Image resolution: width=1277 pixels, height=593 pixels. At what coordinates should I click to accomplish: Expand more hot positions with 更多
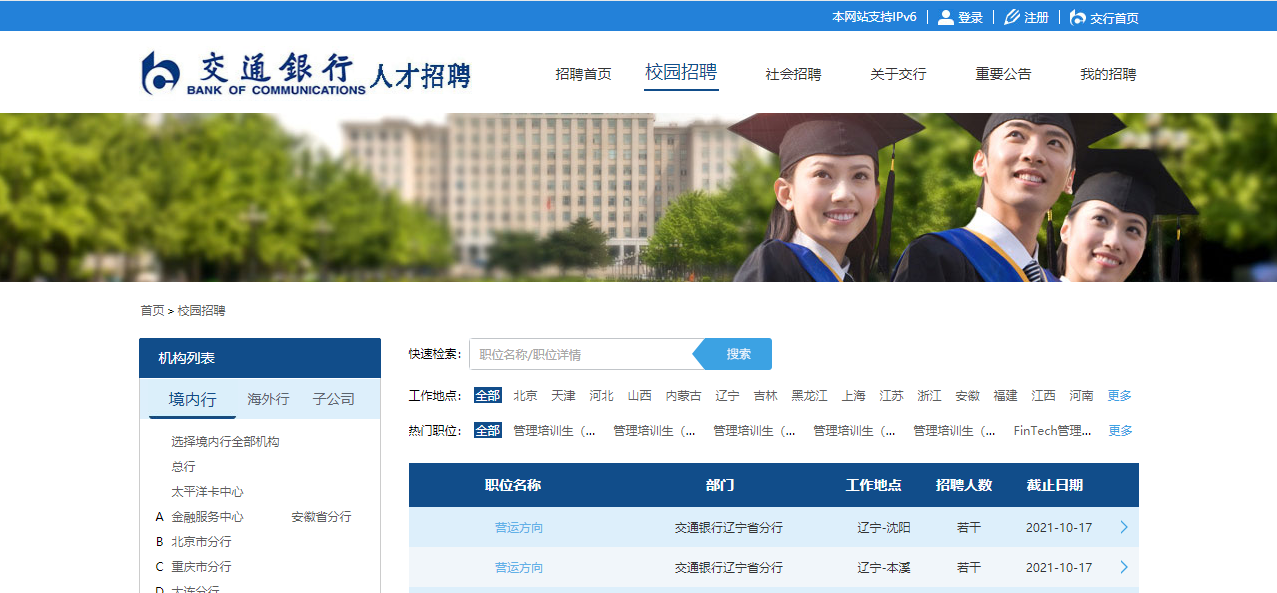pyautogui.click(x=1120, y=431)
